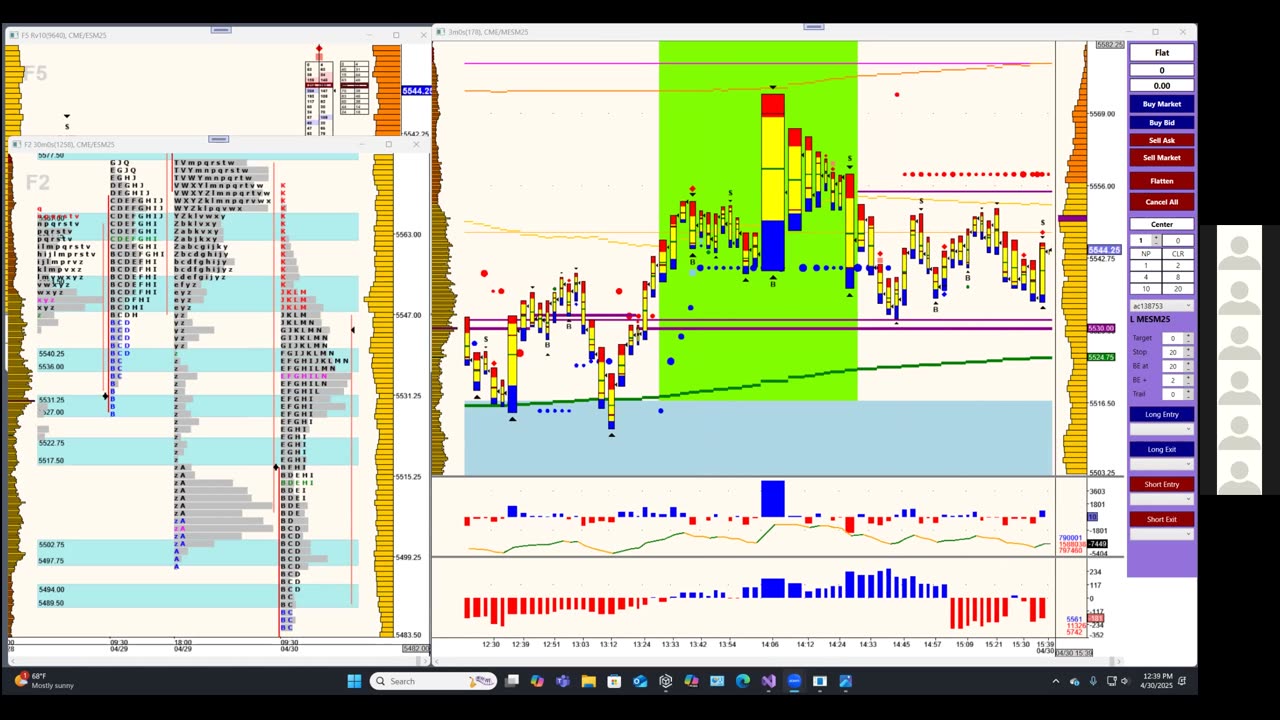Open notification center bell icon
The image size is (1280, 720).
tap(1183, 681)
